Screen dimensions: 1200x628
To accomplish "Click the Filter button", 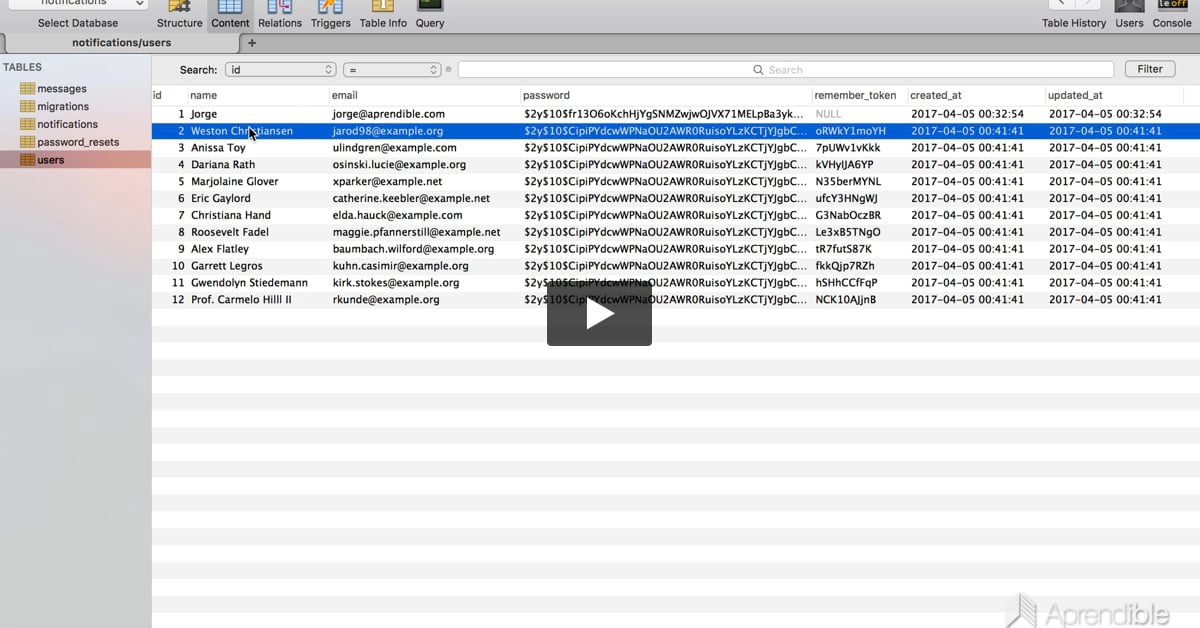I will [x=1150, y=69].
